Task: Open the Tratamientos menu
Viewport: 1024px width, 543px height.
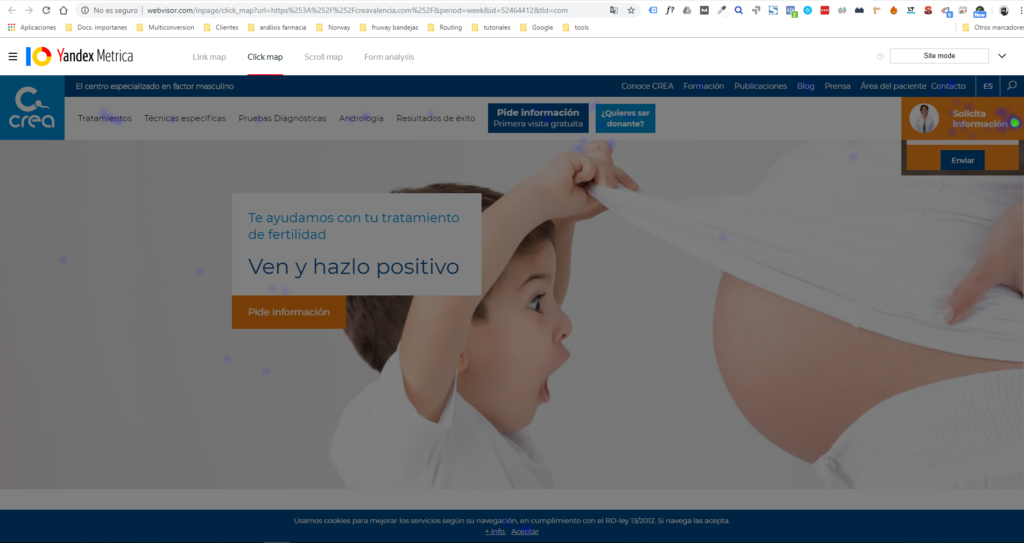Action: click(x=104, y=118)
